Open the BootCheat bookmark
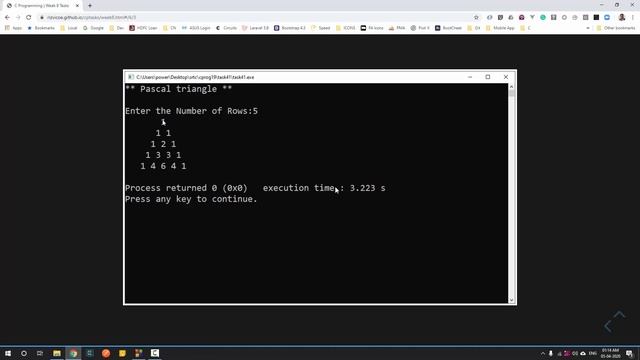 [448, 28]
